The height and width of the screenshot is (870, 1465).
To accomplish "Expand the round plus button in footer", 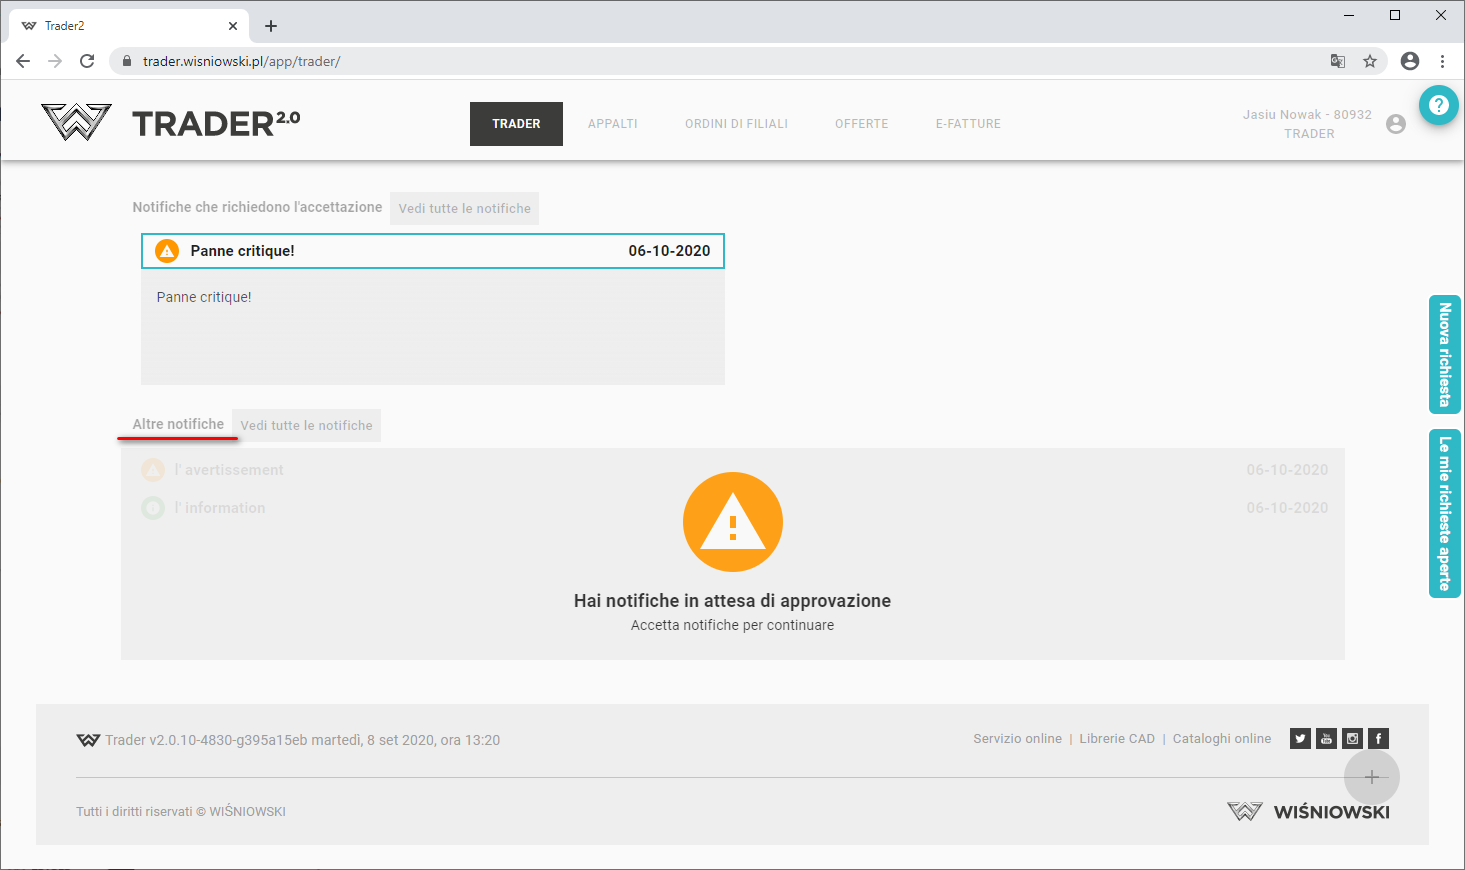I will pos(1371,777).
